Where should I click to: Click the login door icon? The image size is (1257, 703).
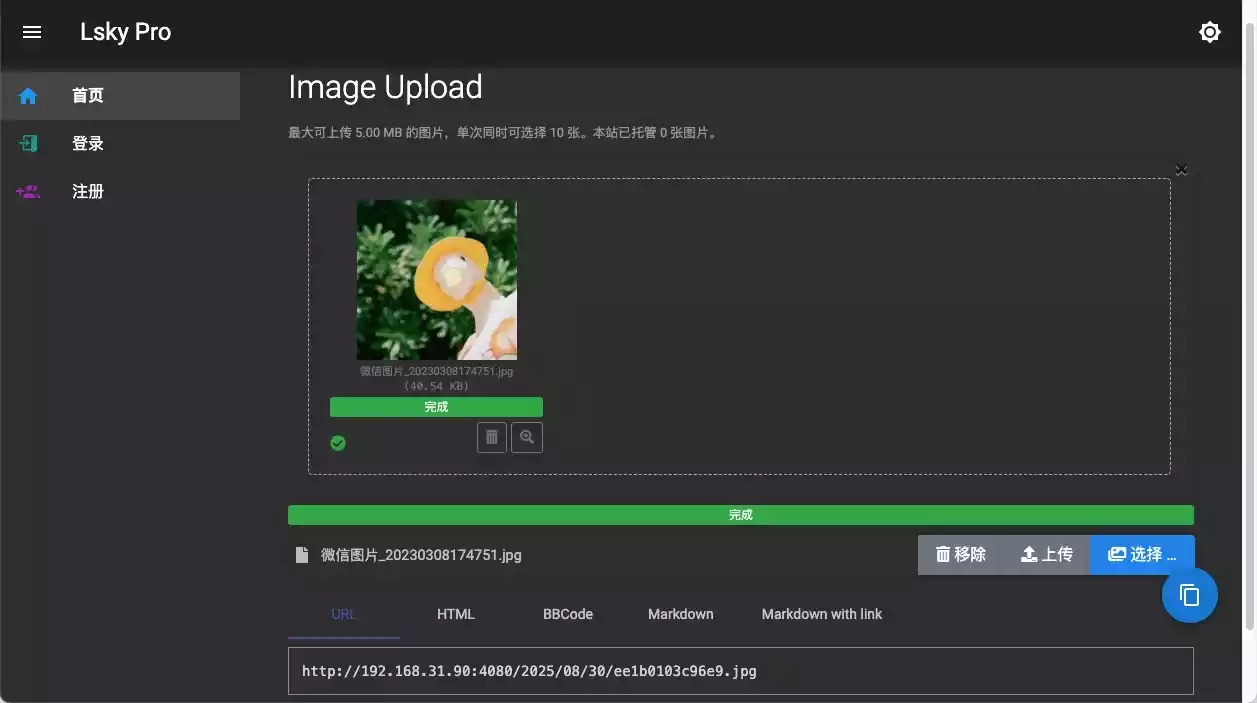click(28, 144)
